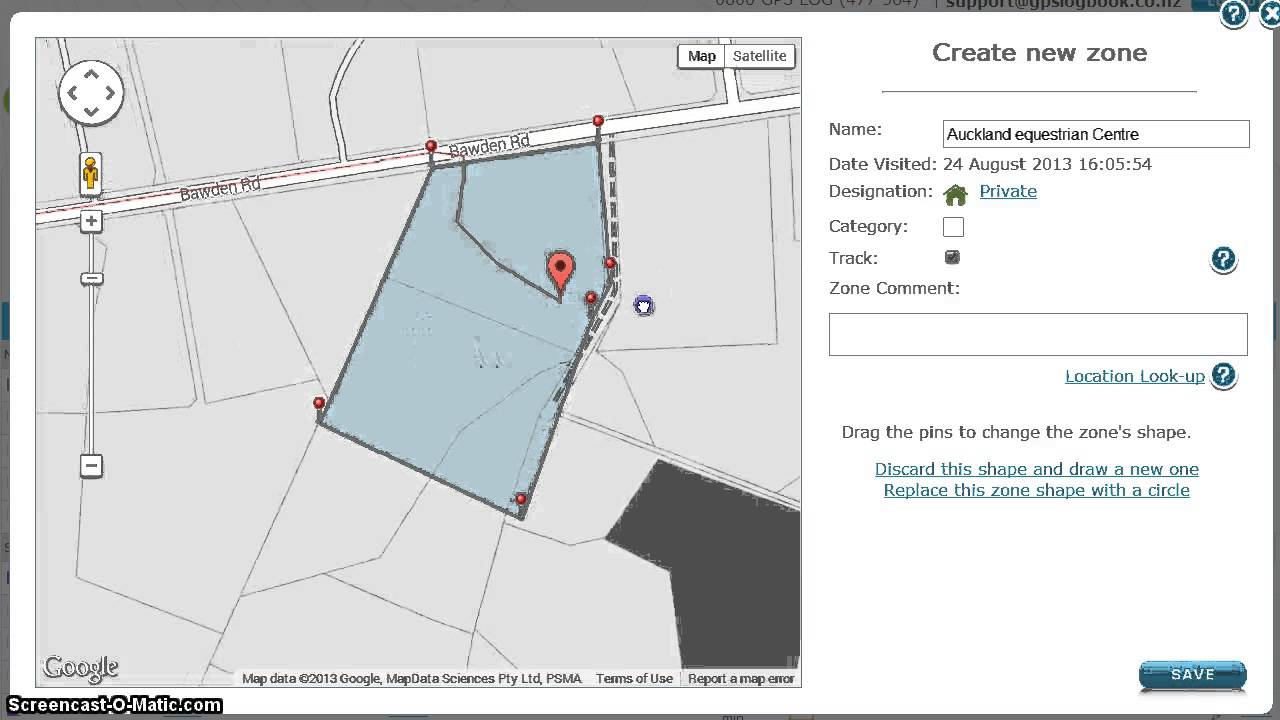The image size is (1280, 720).
Task: Select the upper right-edge zone pin
Action: [x=610, y=263]
